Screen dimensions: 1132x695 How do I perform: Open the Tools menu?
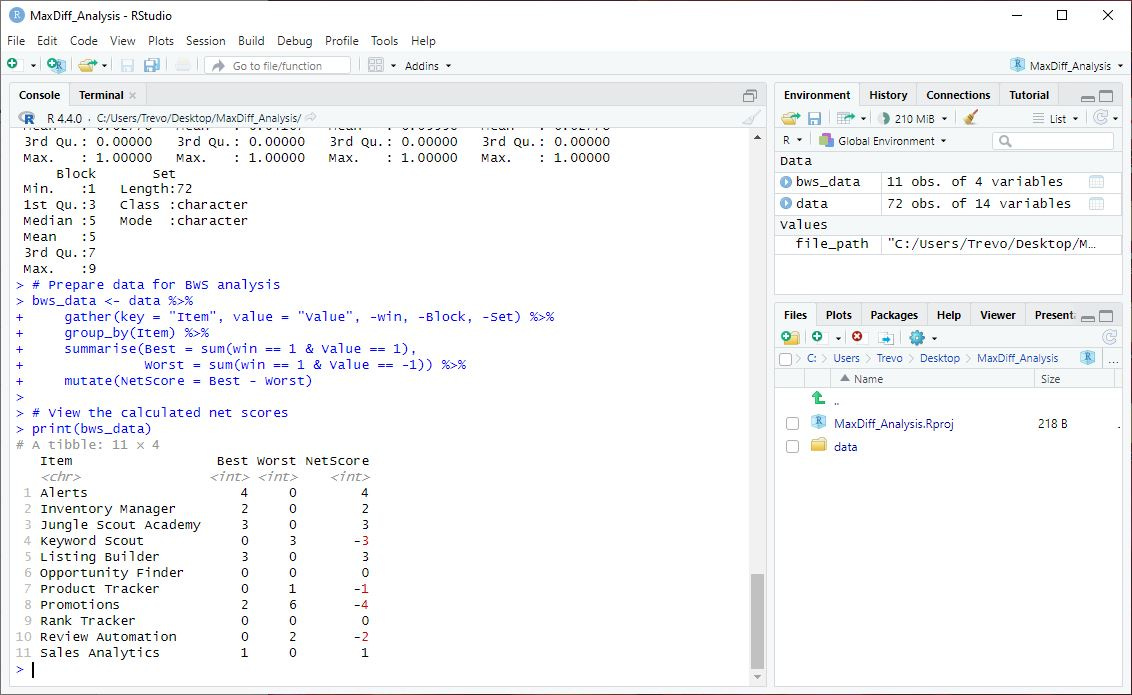coord(384,41)
